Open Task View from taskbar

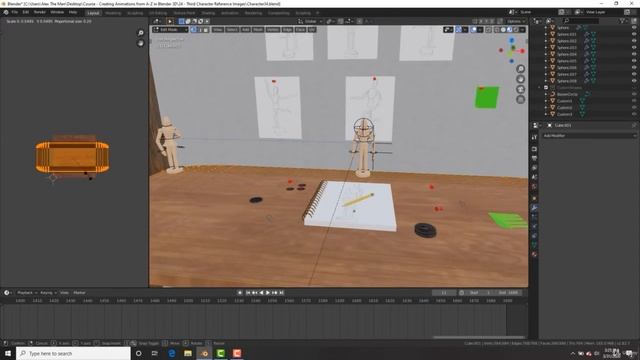[x=154, y=353]
